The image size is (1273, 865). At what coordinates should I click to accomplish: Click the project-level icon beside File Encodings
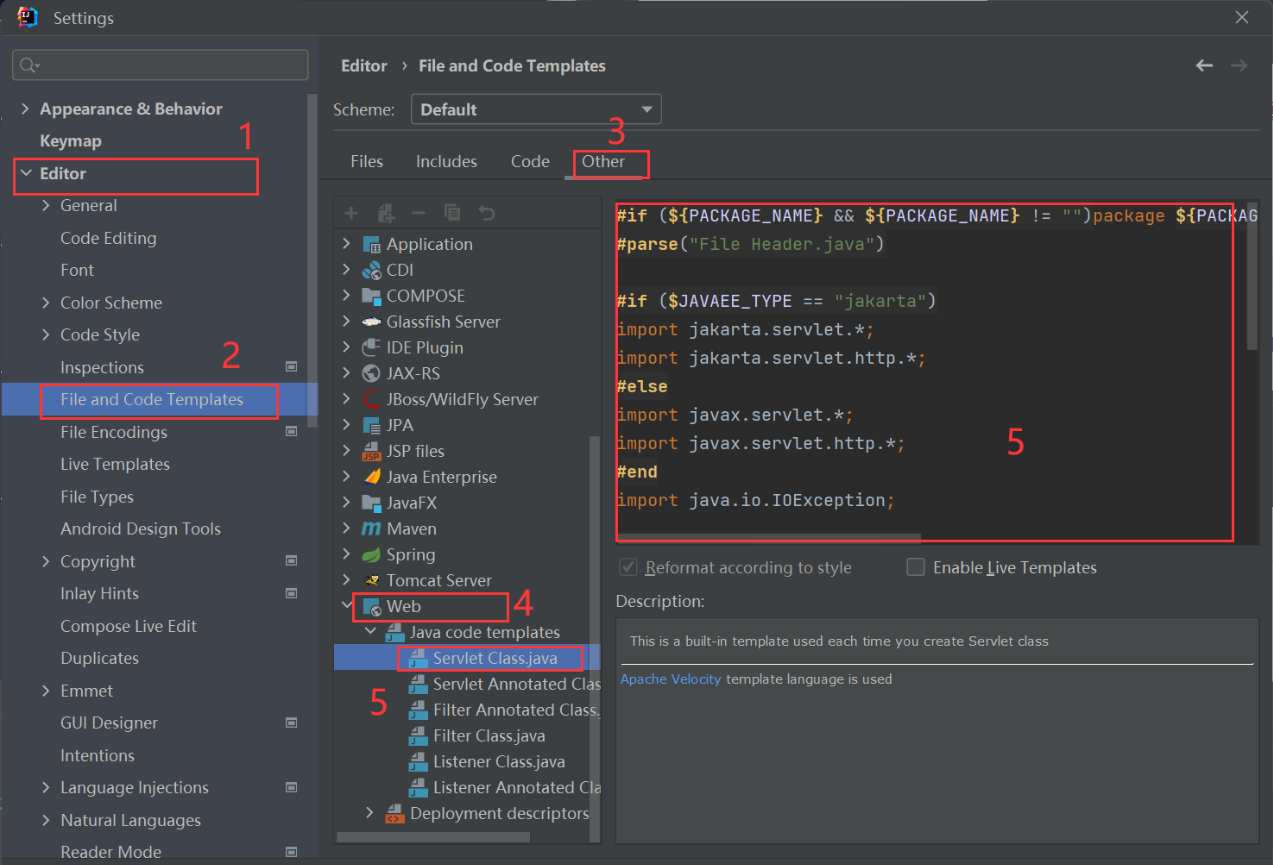(x=291, y=432)
